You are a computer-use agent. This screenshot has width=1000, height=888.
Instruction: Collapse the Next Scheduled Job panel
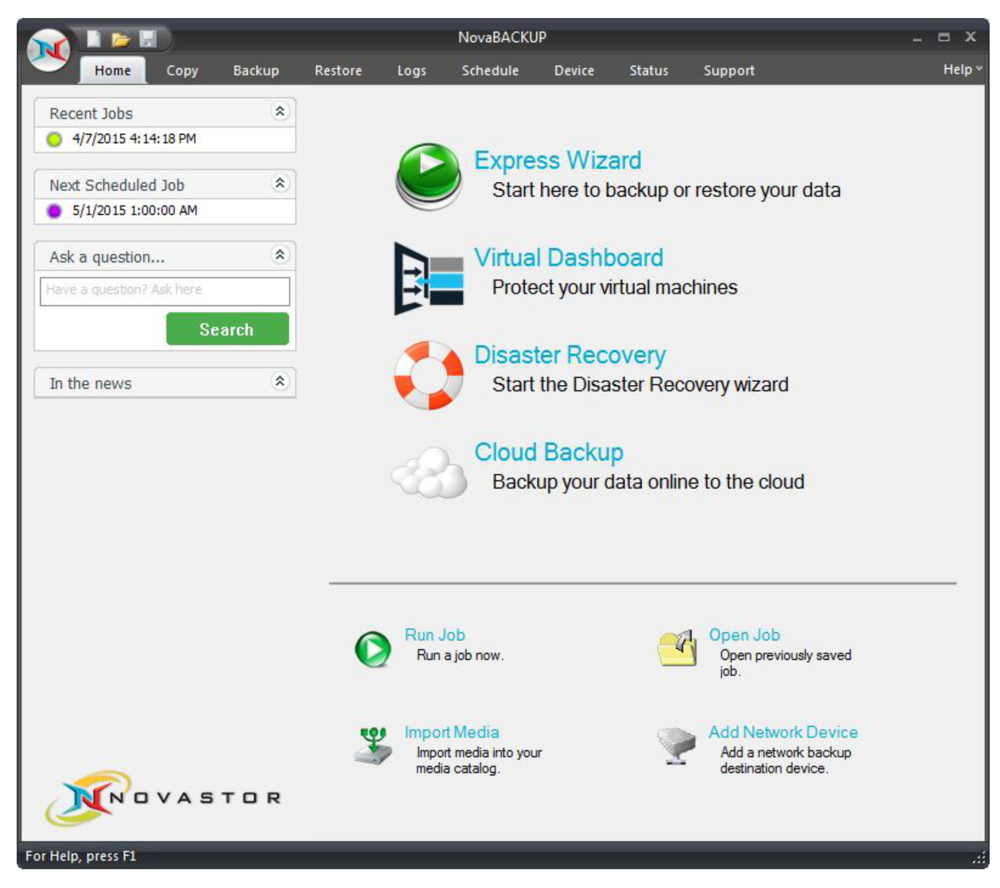pos(280,184)
